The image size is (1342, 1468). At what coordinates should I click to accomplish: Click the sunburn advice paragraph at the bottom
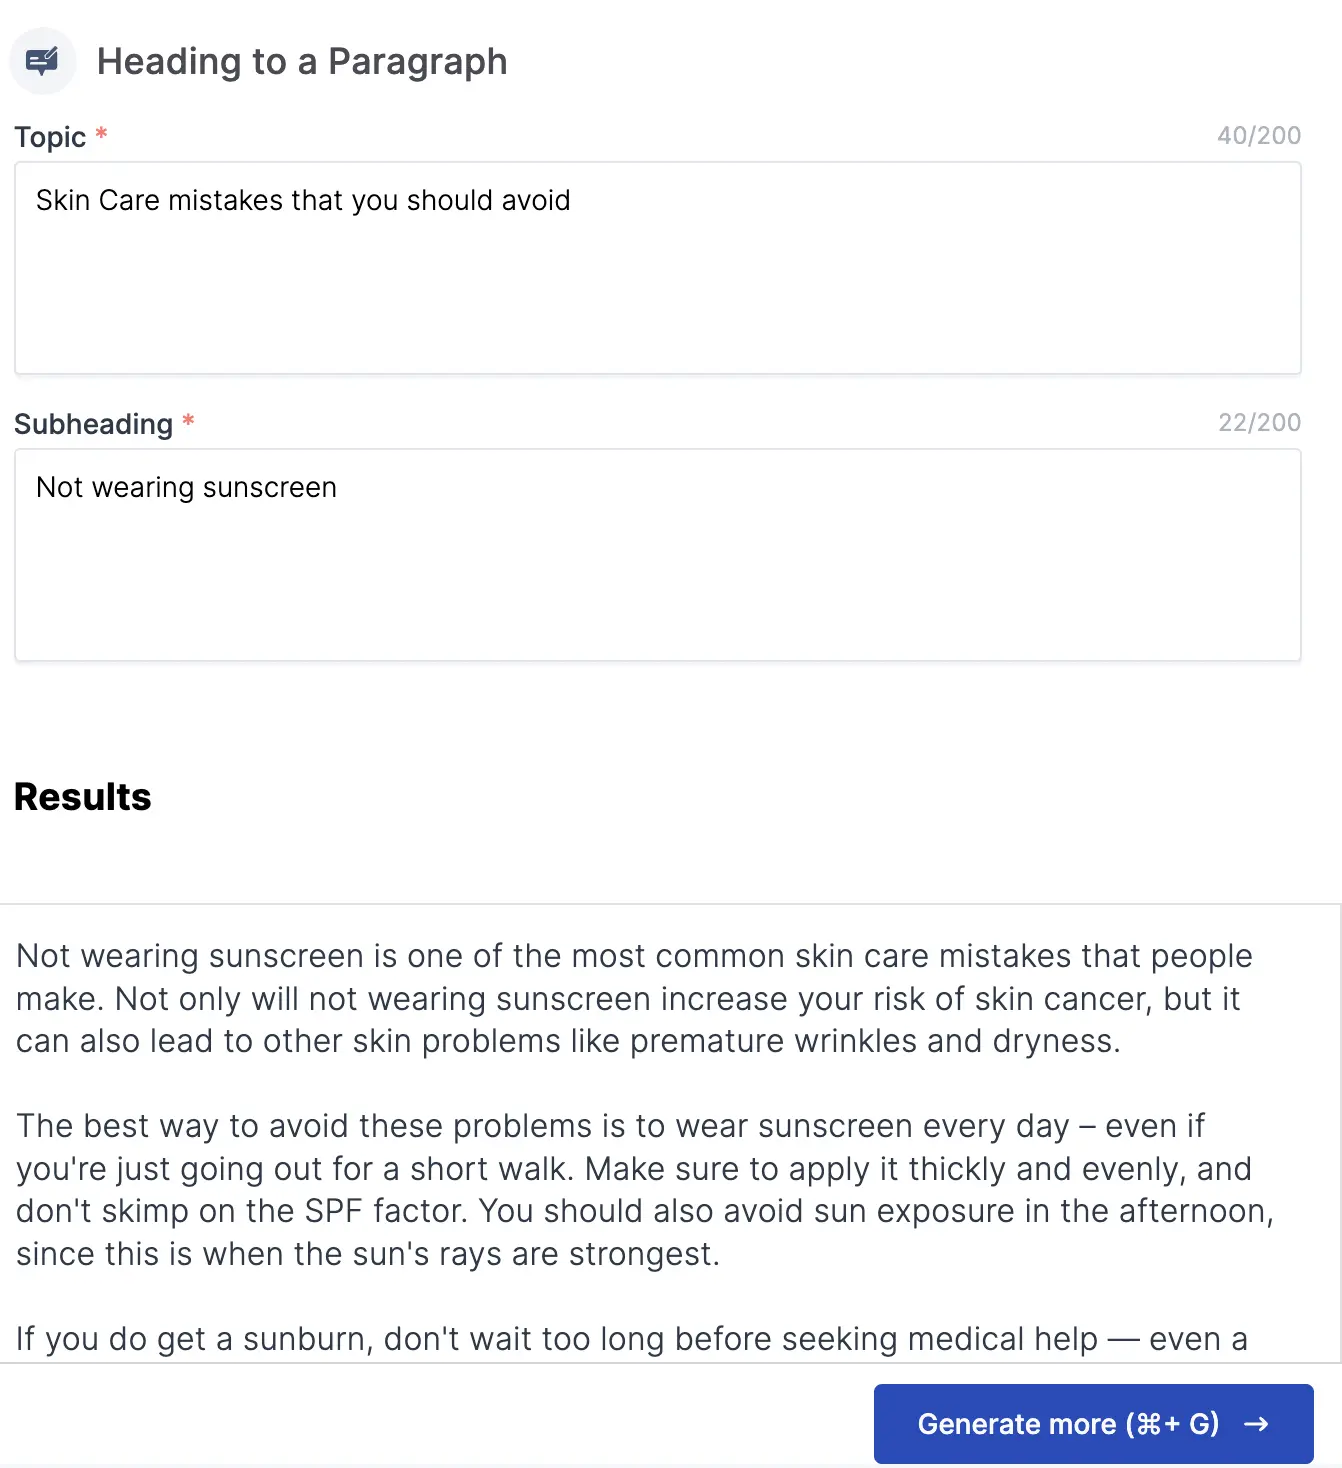[x=630, y=1339]
